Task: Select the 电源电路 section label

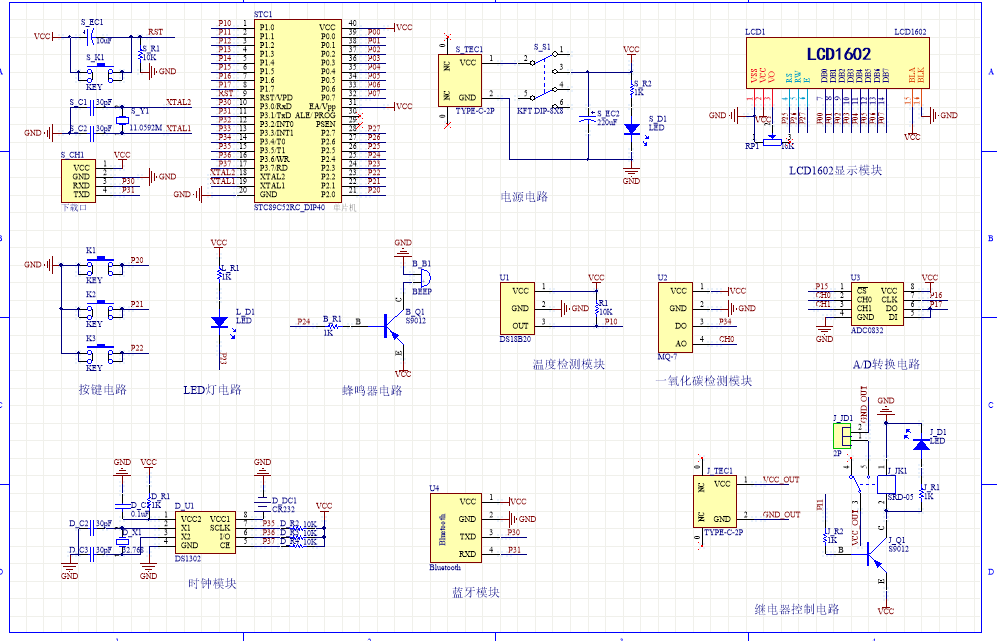Action: pyautogui.click(x=524, y=197)
